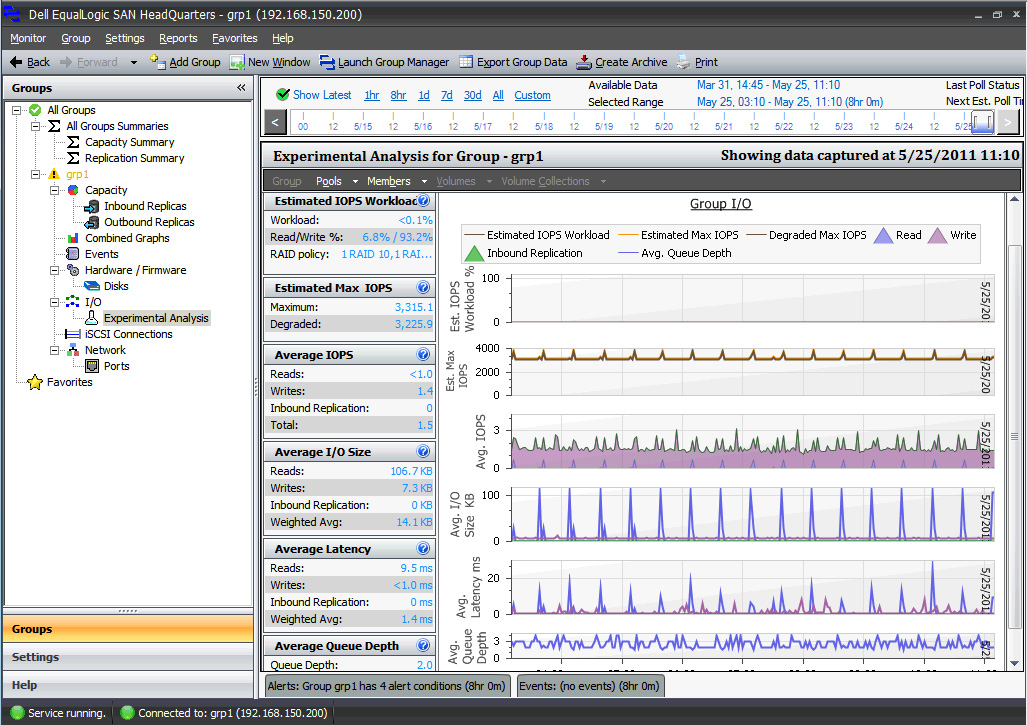1027x725 pixels.
Task: Open a New Window from toolbar
Action: click(x=238, y=62)
